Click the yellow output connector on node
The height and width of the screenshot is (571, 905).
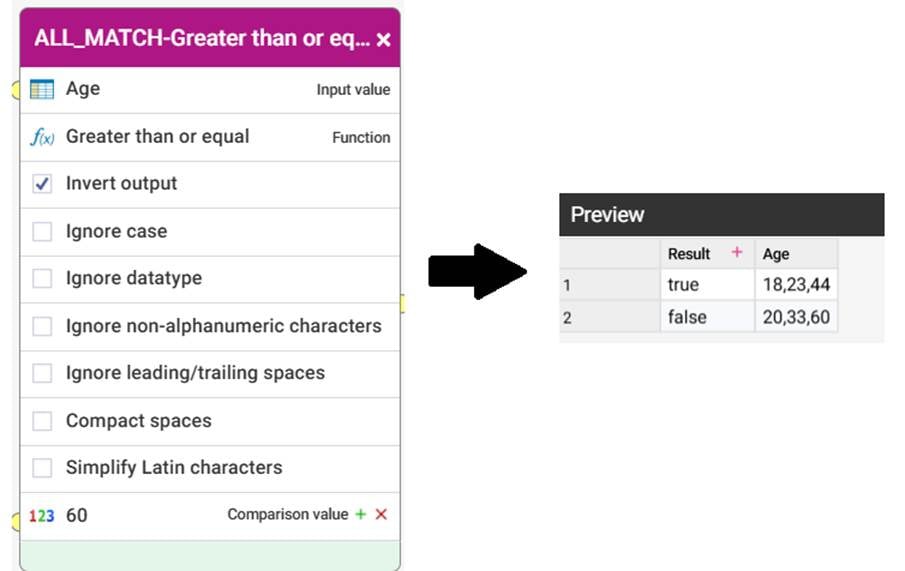coord(403,303)
